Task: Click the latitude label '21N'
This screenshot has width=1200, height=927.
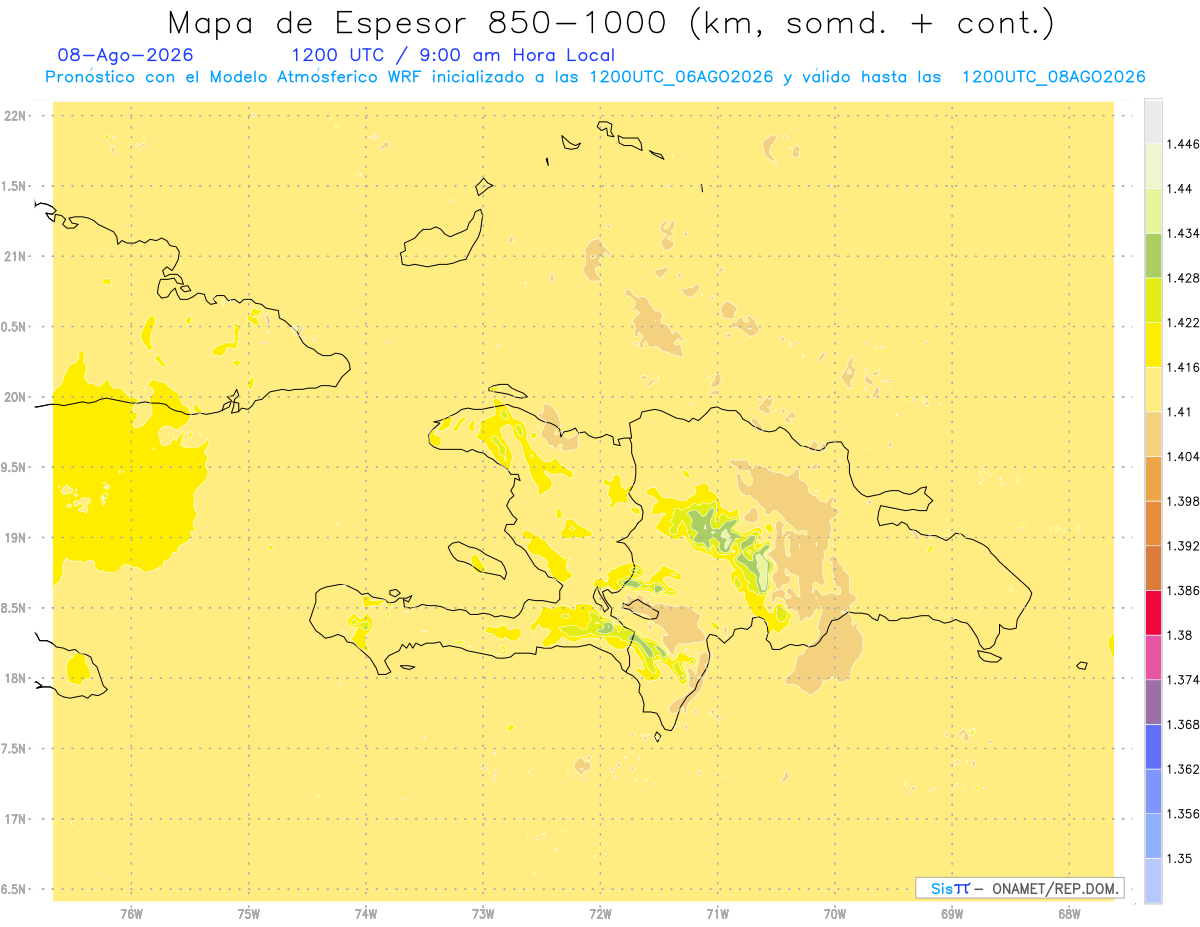Action: 15,256
